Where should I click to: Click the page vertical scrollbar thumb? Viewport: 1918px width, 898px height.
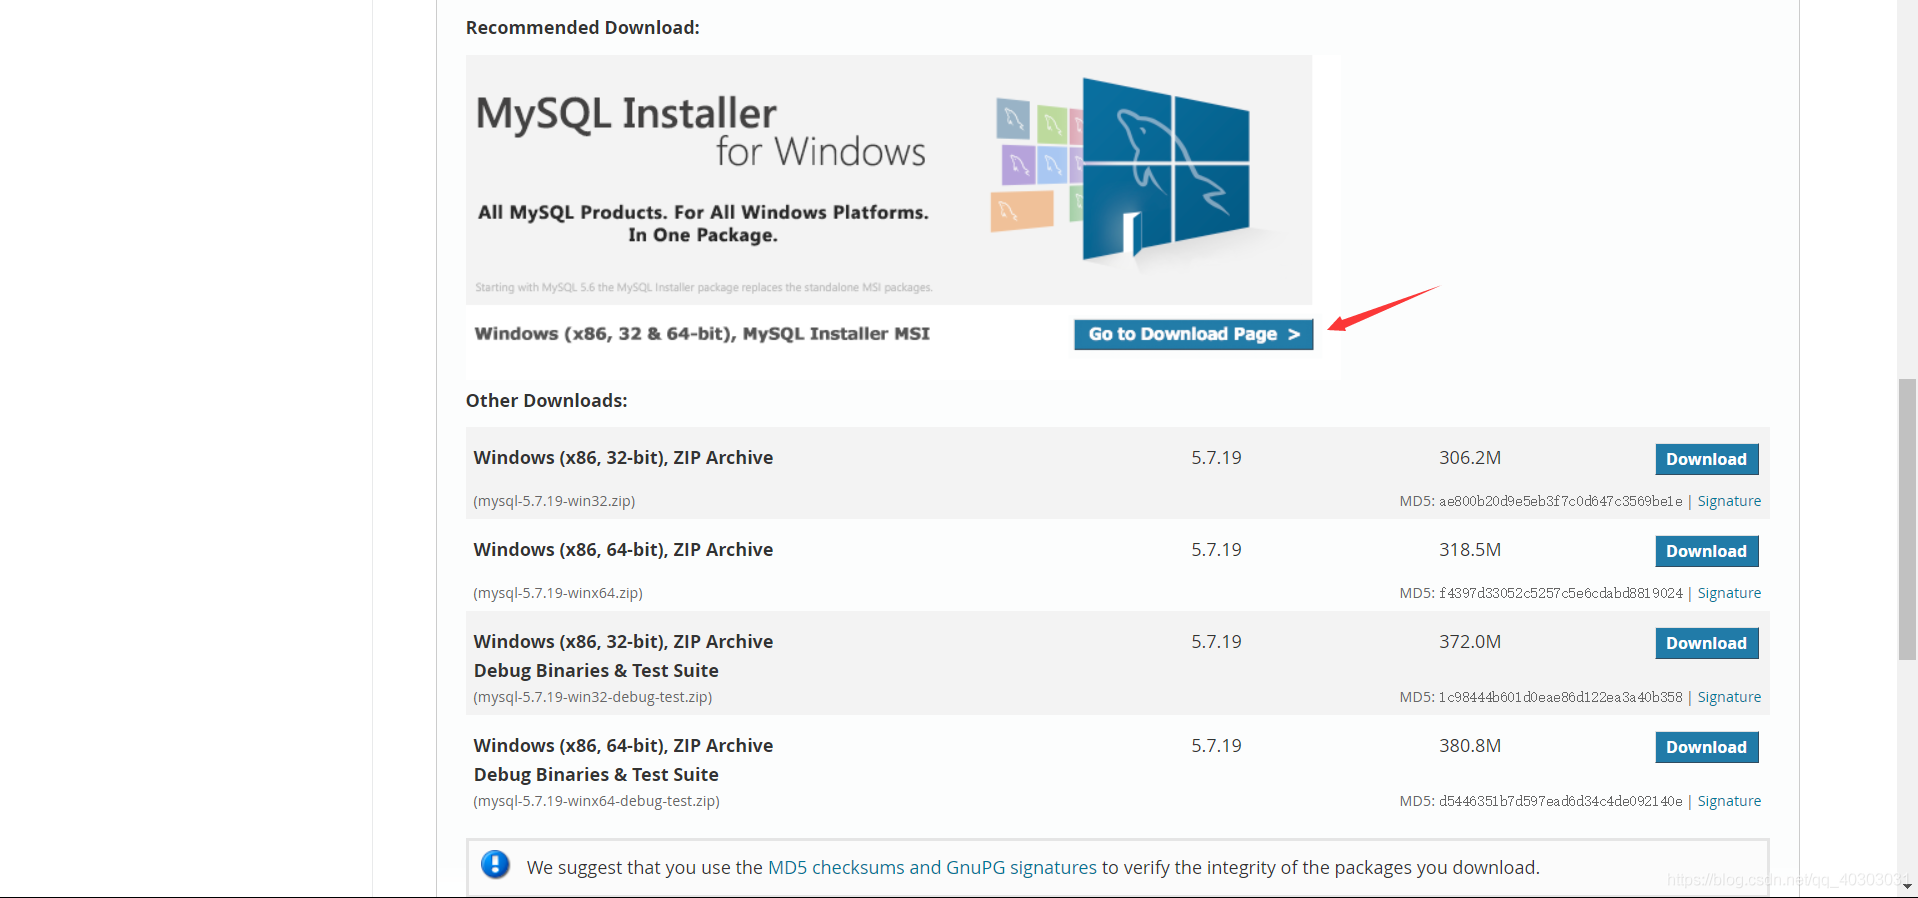(x=1907, y=520)
